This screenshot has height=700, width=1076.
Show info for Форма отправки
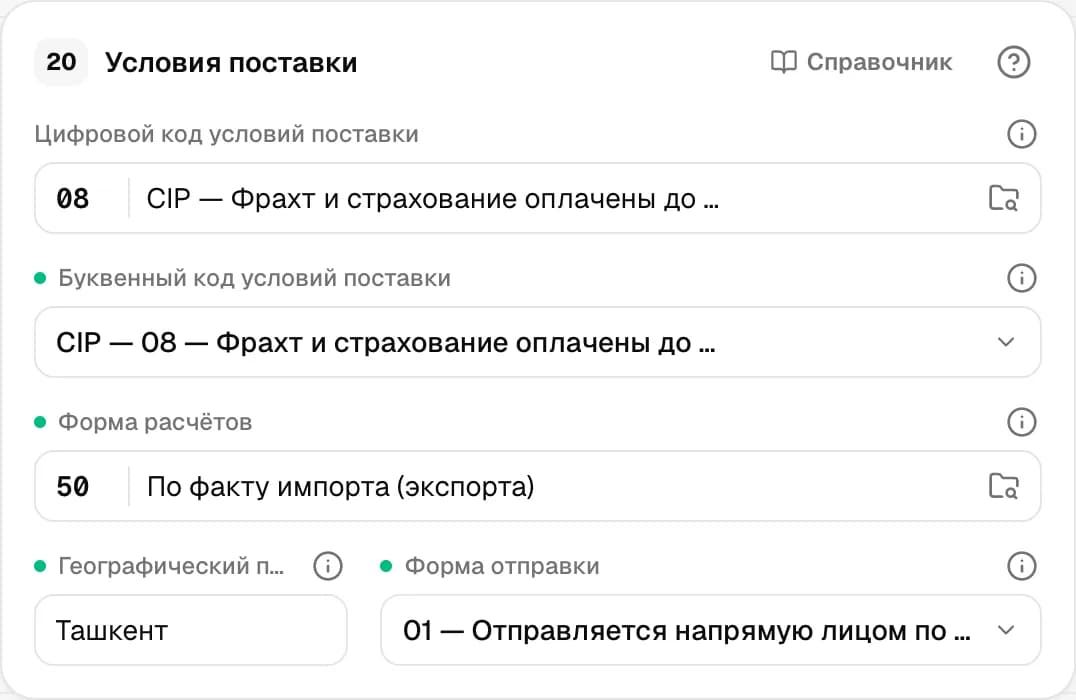coord(1021,565)
